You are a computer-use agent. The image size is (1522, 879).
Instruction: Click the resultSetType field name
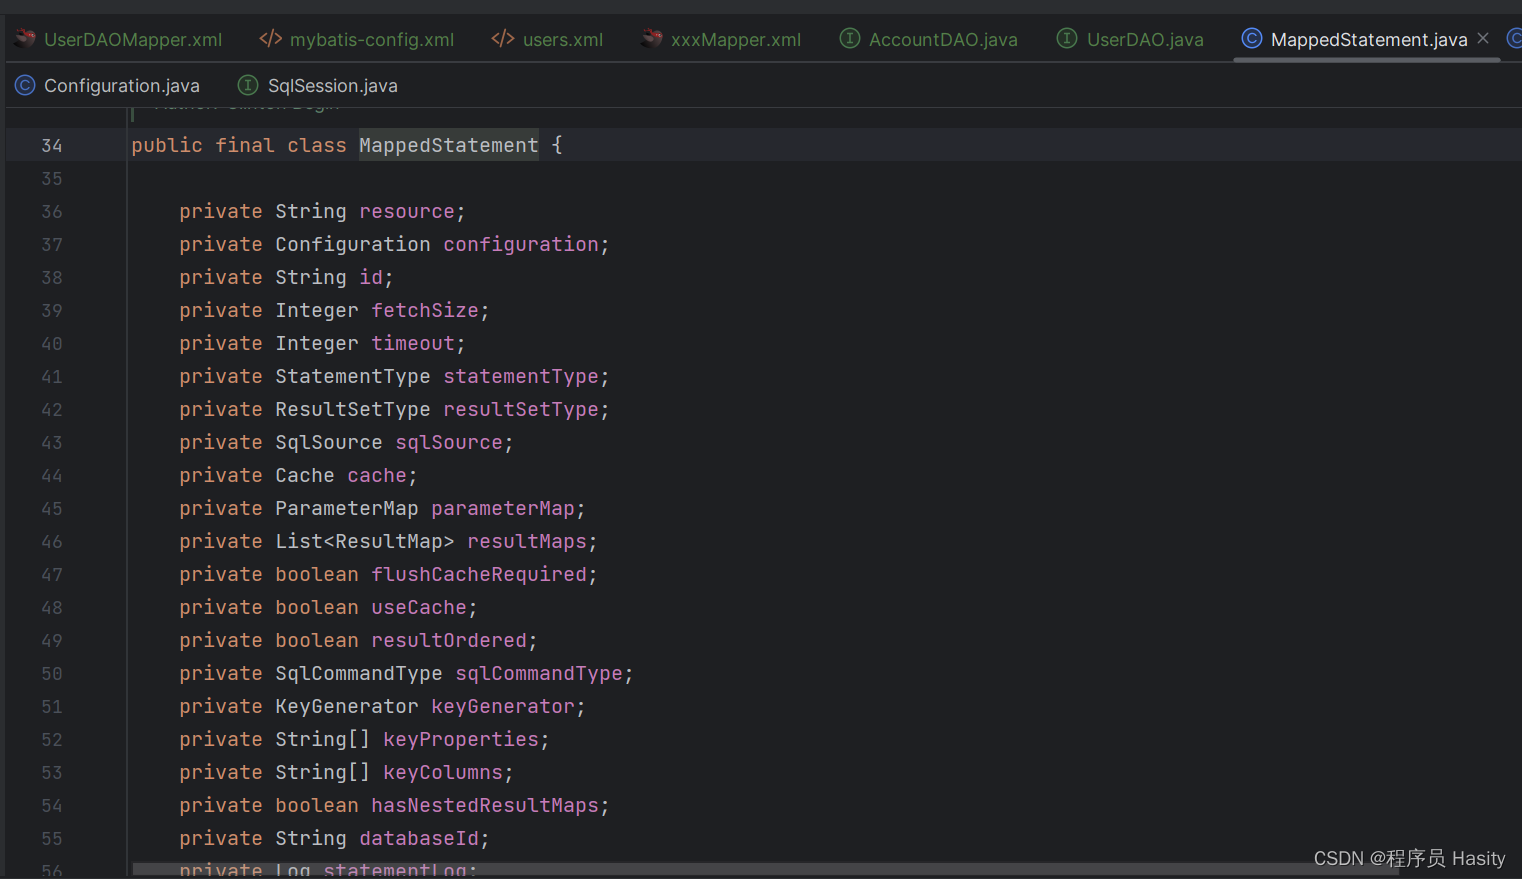pyautogui.click(x=521, y=409)
